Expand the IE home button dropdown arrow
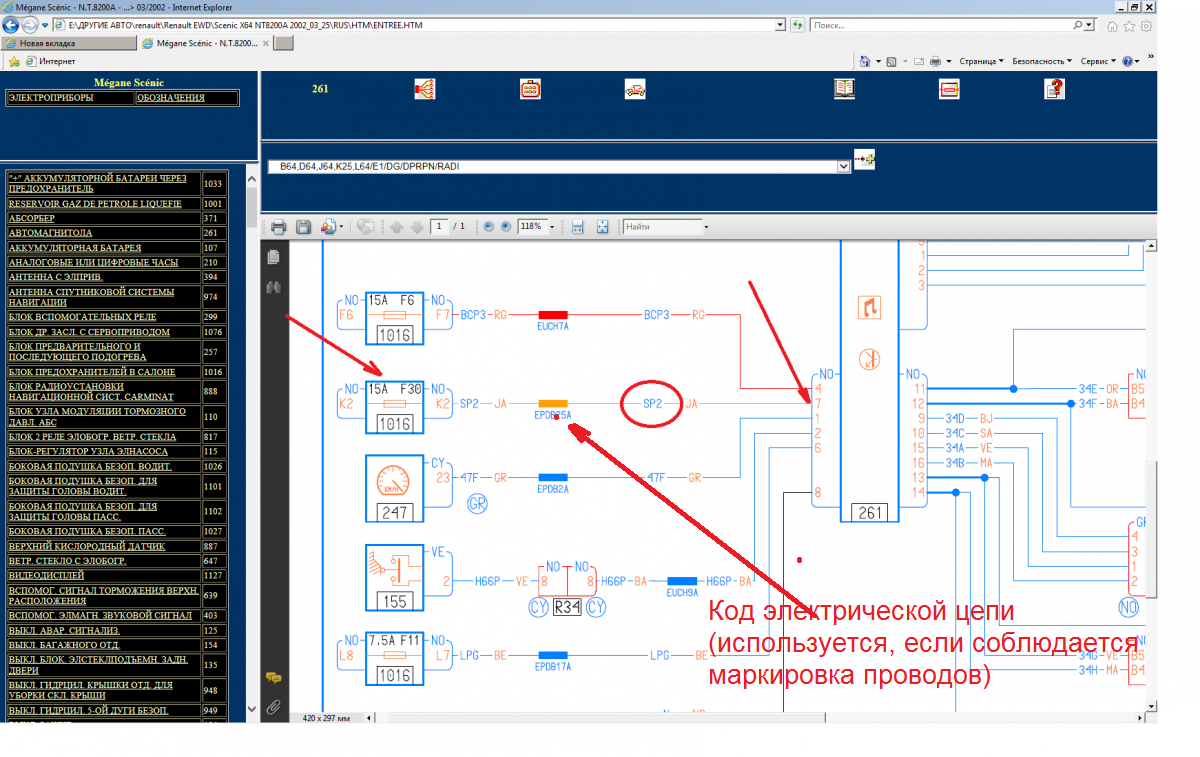This screenshot has height=757, width=1200. click(876, 61)
